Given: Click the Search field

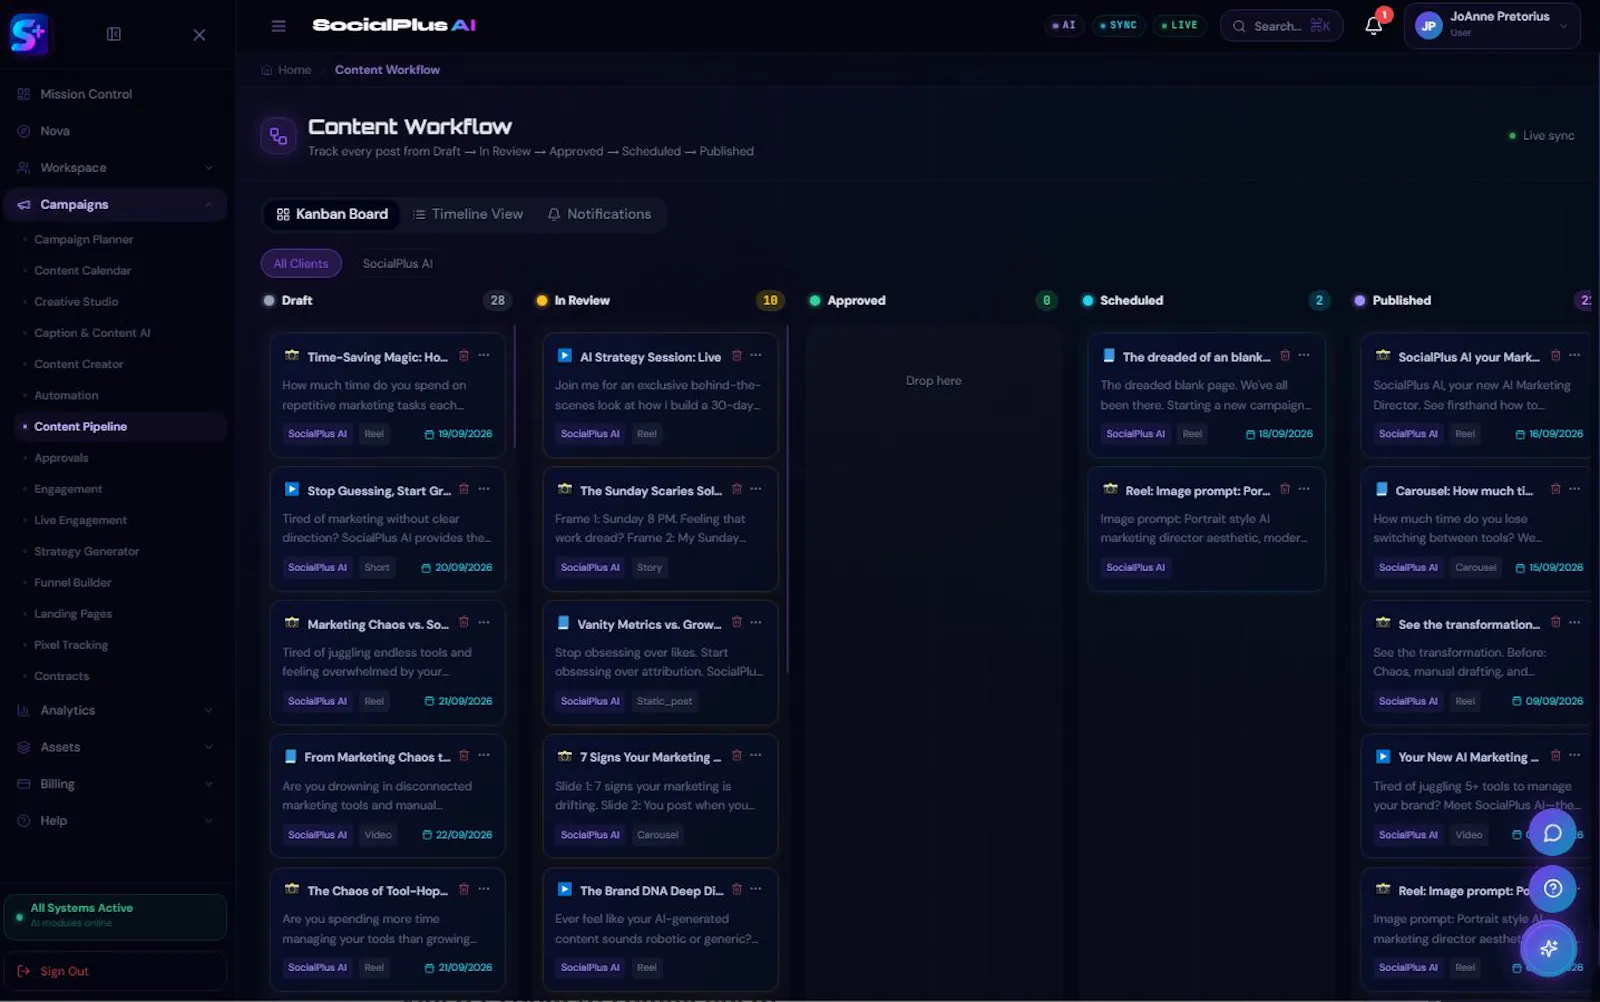Looking at the screenshot, I should click(1281, 26).
